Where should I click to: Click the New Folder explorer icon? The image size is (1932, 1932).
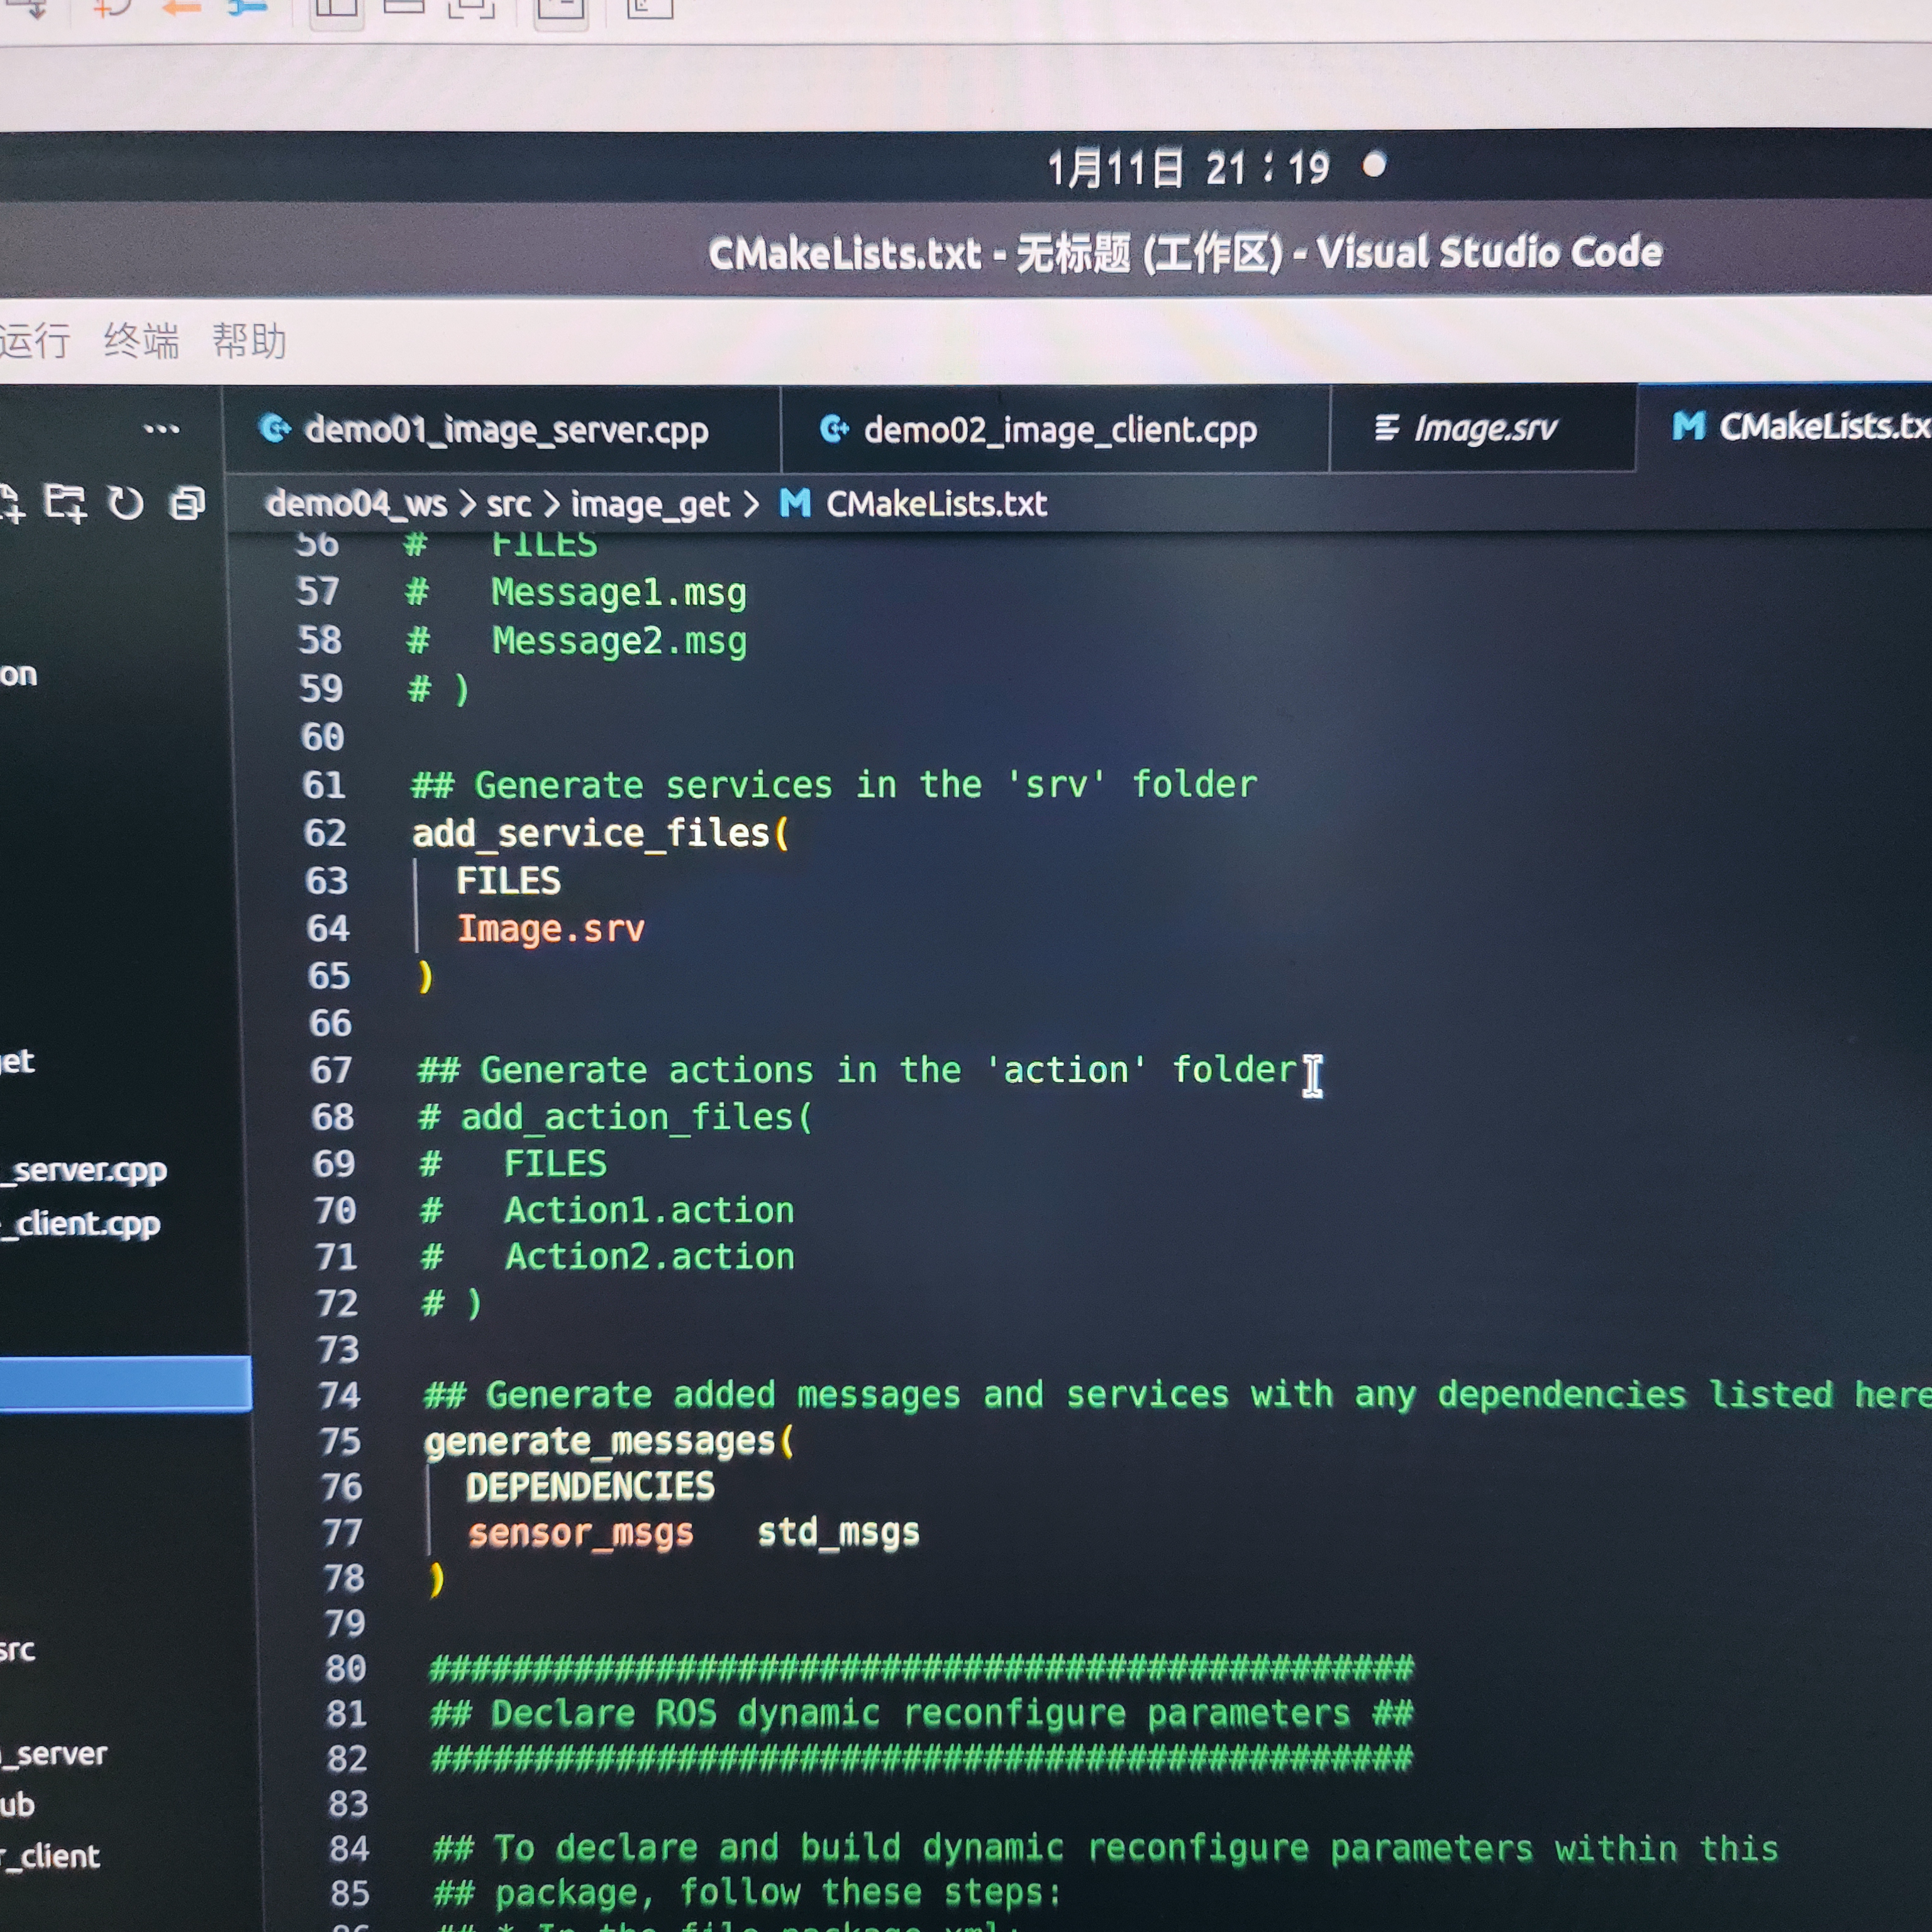tap(65, 503)
